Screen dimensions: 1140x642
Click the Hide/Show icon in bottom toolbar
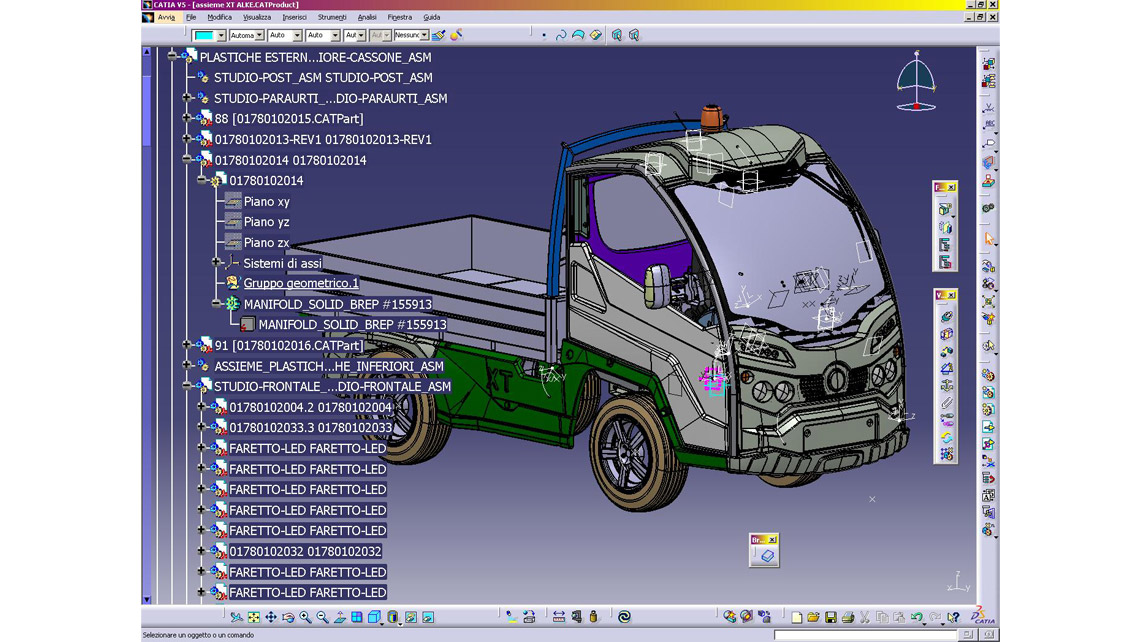pos(411,617)
